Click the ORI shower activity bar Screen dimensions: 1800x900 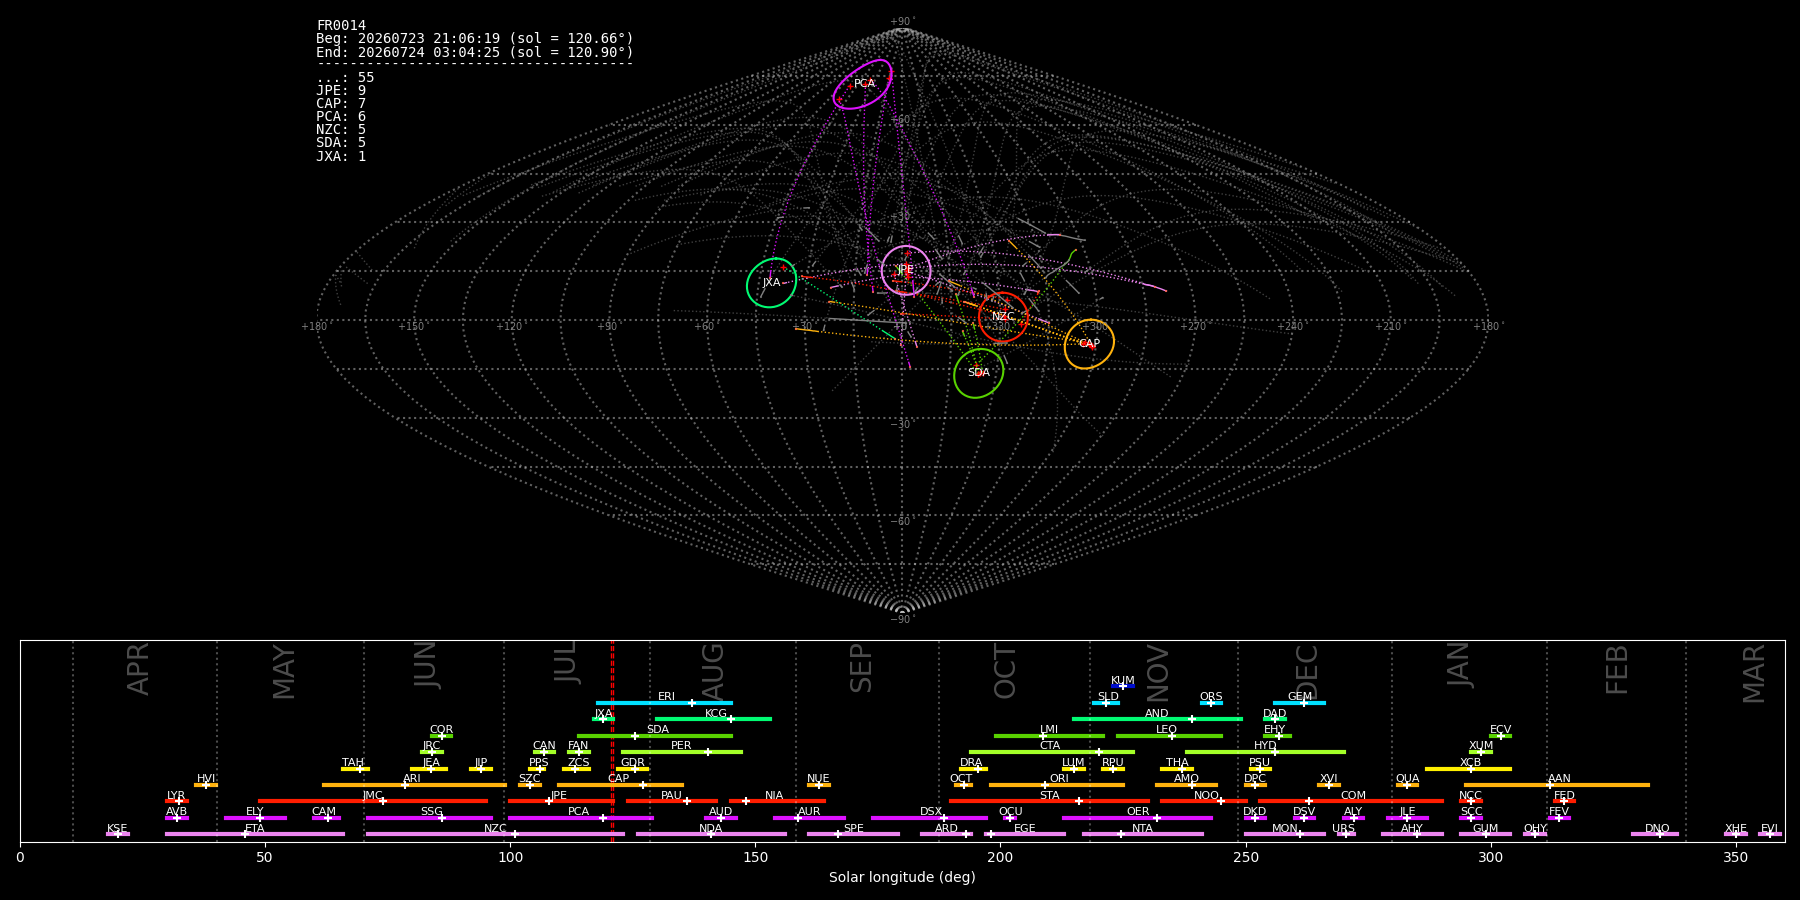point(1057,785)
